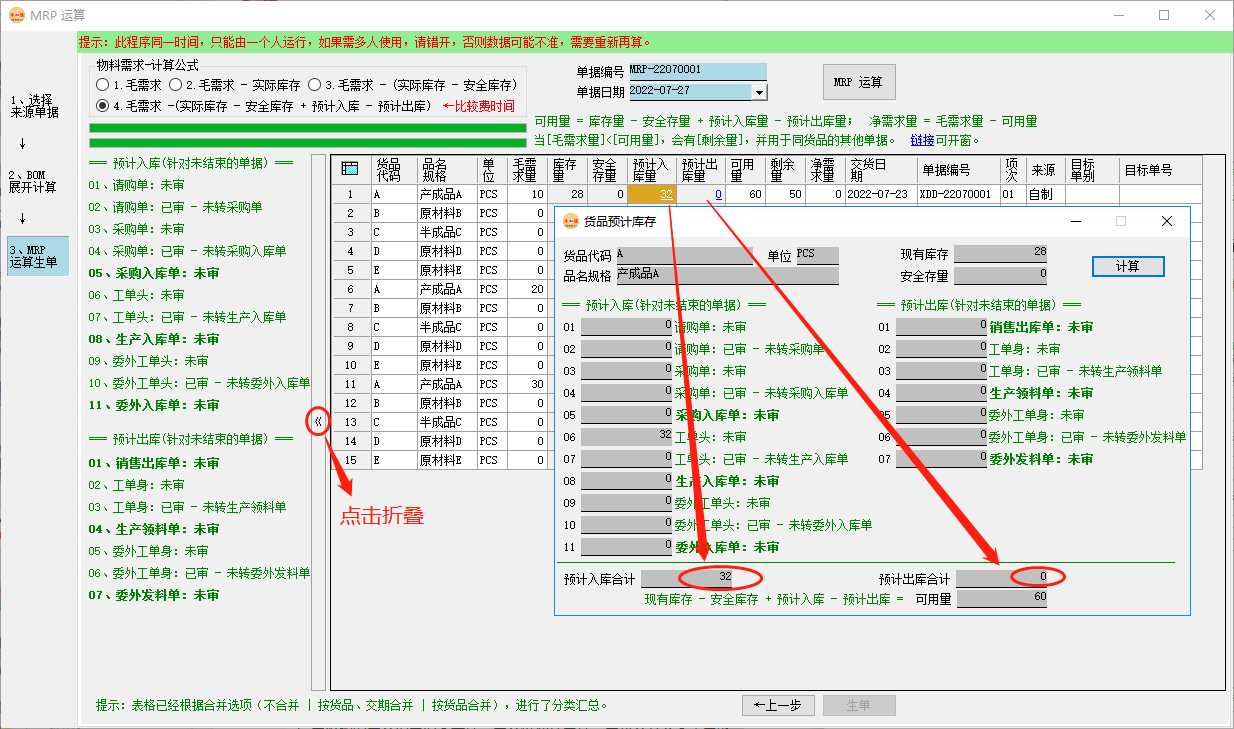
Task: Click the 生单 button
Action: tap(859, 705)
